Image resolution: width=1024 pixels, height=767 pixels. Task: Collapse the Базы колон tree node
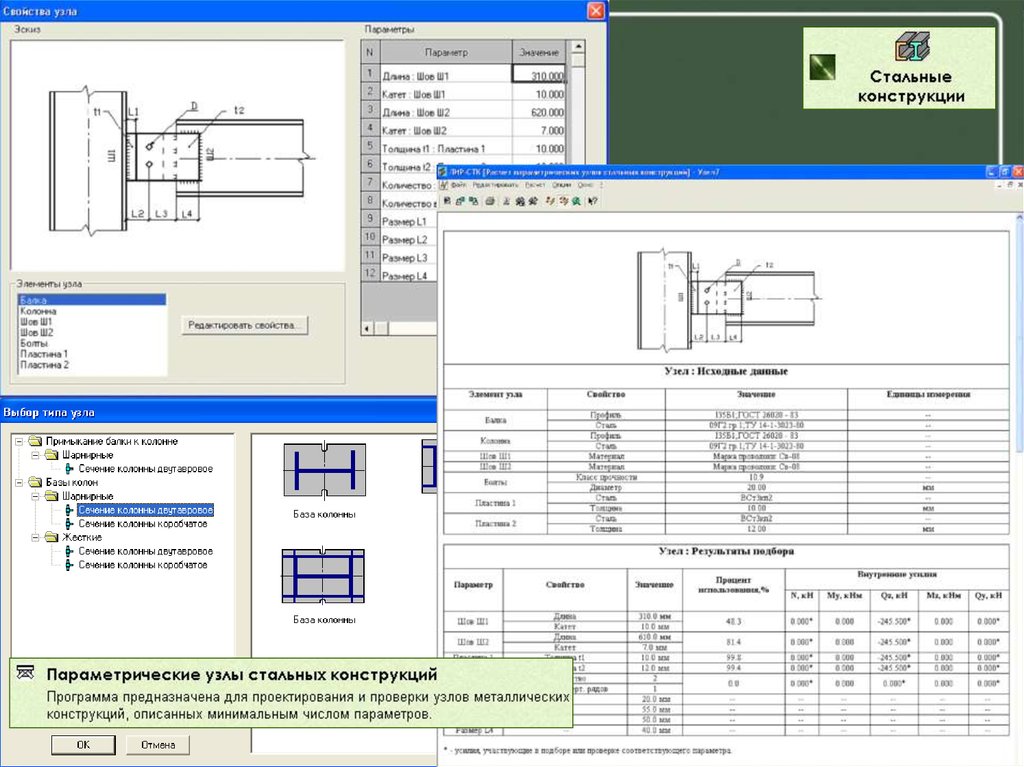pos(21,482)
